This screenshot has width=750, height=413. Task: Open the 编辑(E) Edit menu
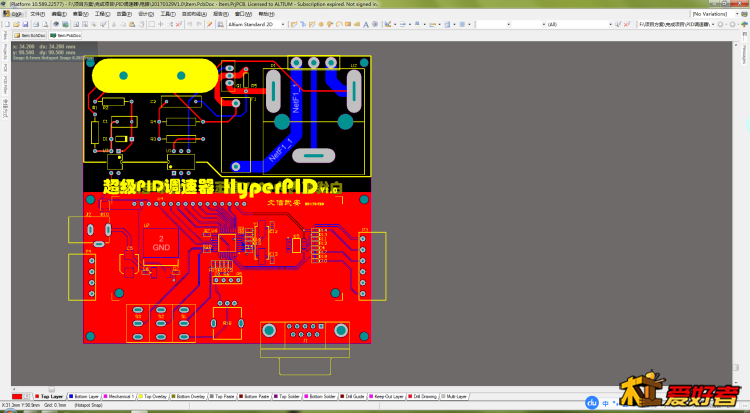tap(59, 14)
